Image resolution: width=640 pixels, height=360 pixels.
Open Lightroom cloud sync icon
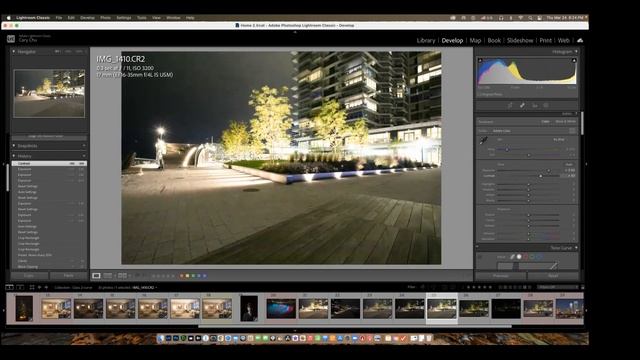point(580,40)
